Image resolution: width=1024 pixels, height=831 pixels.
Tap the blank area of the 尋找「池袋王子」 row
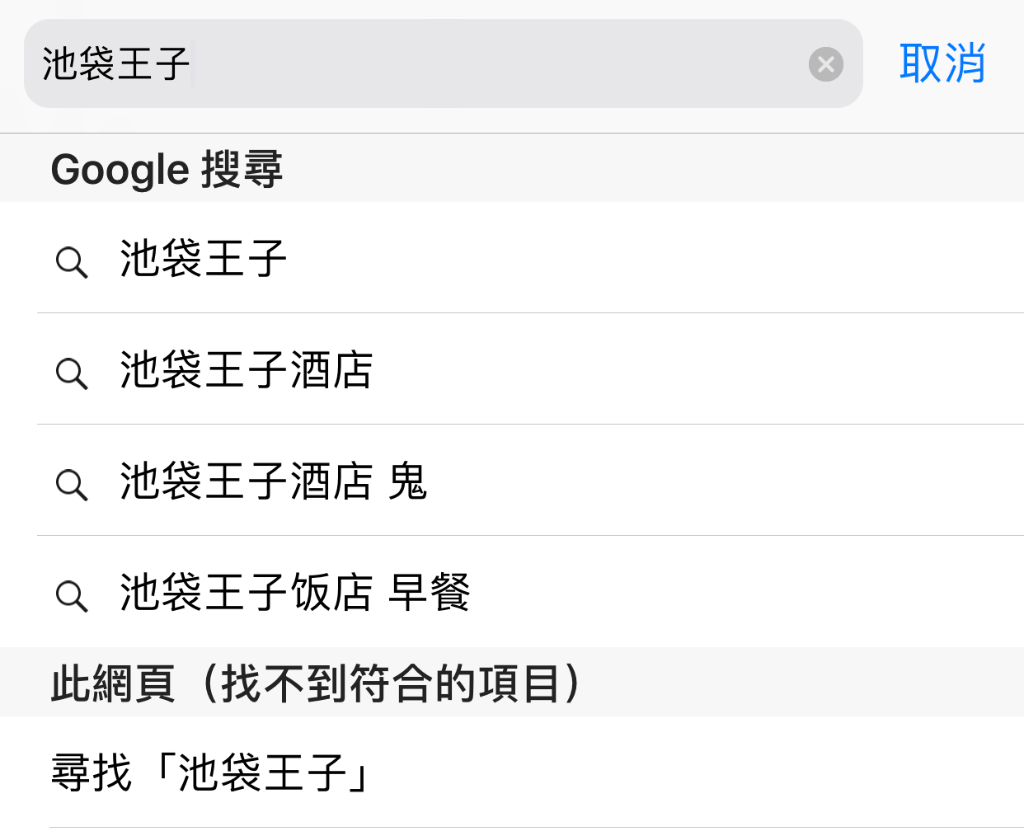699,772
